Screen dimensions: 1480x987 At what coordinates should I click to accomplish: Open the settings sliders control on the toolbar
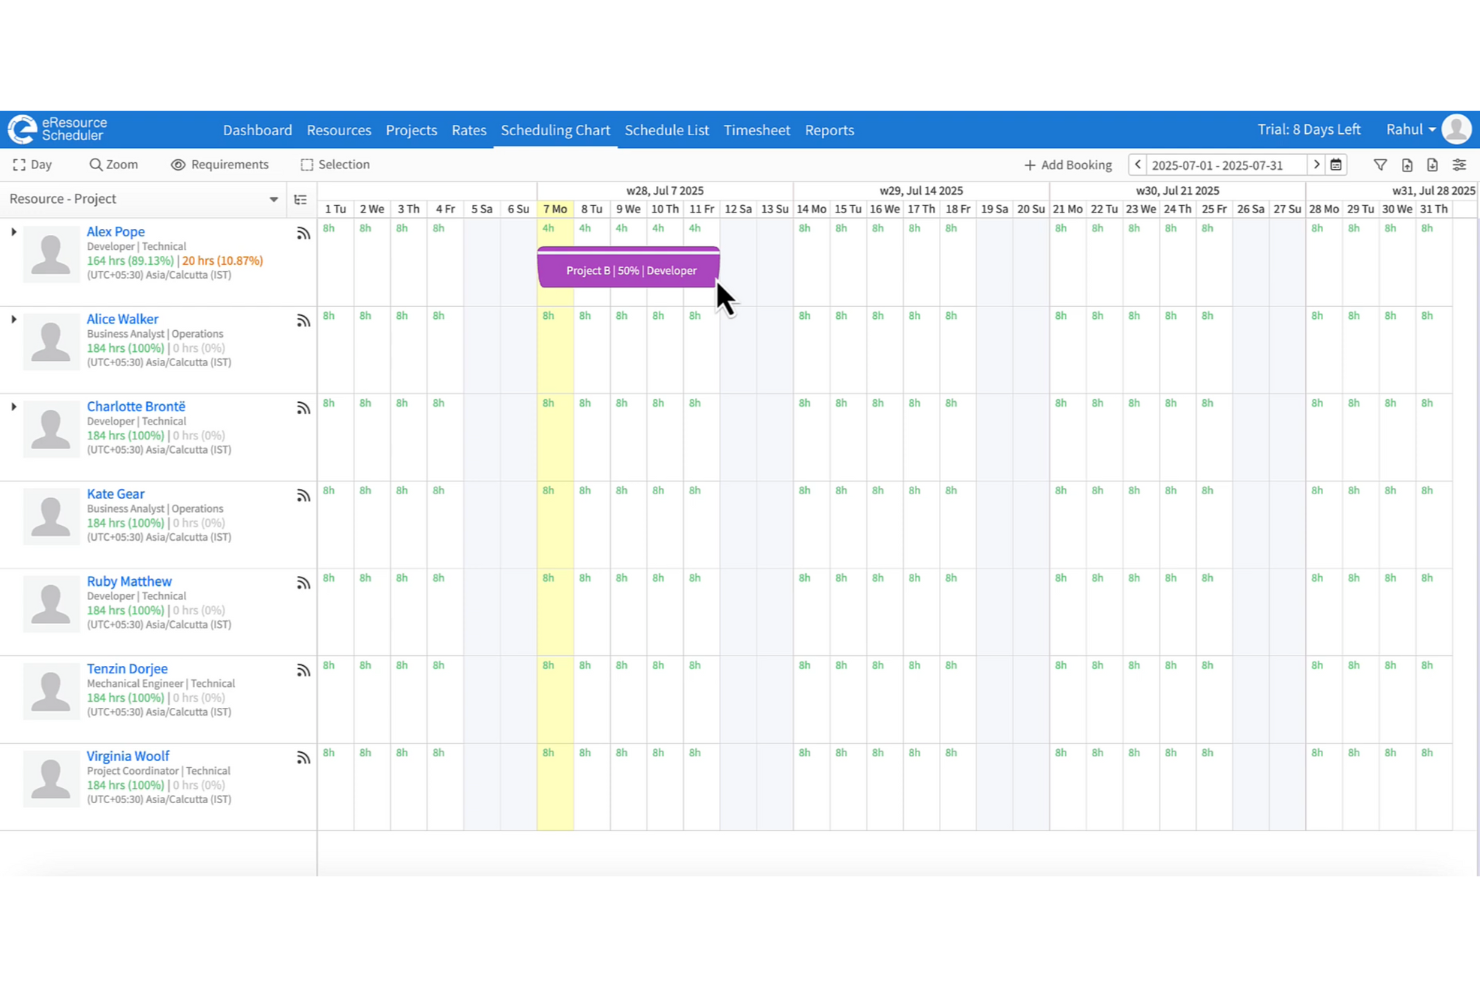(1459, 164)
